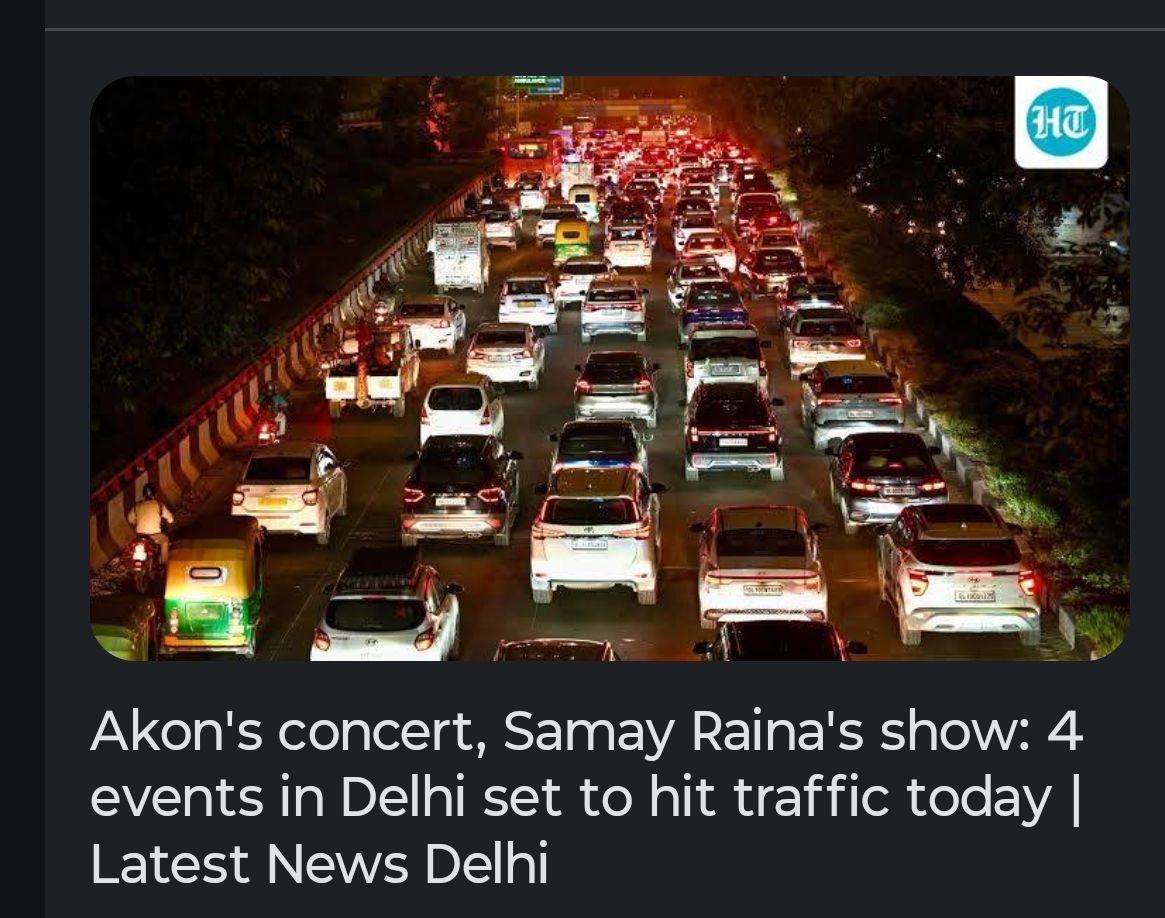The image size is (1165, 918).
Task: Click the dark left sidebar strip
Action: click(x=22, y=459)
